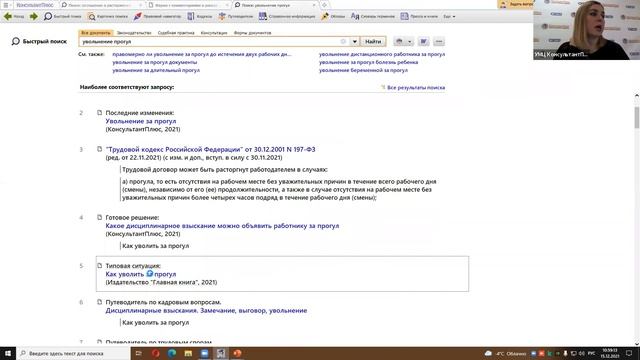Image resolution: width=640 pixels, height=360 pixels.
Task: Open snippet Как уволить за прогул under Готовое решение
Action: click(x=156, y=246)
